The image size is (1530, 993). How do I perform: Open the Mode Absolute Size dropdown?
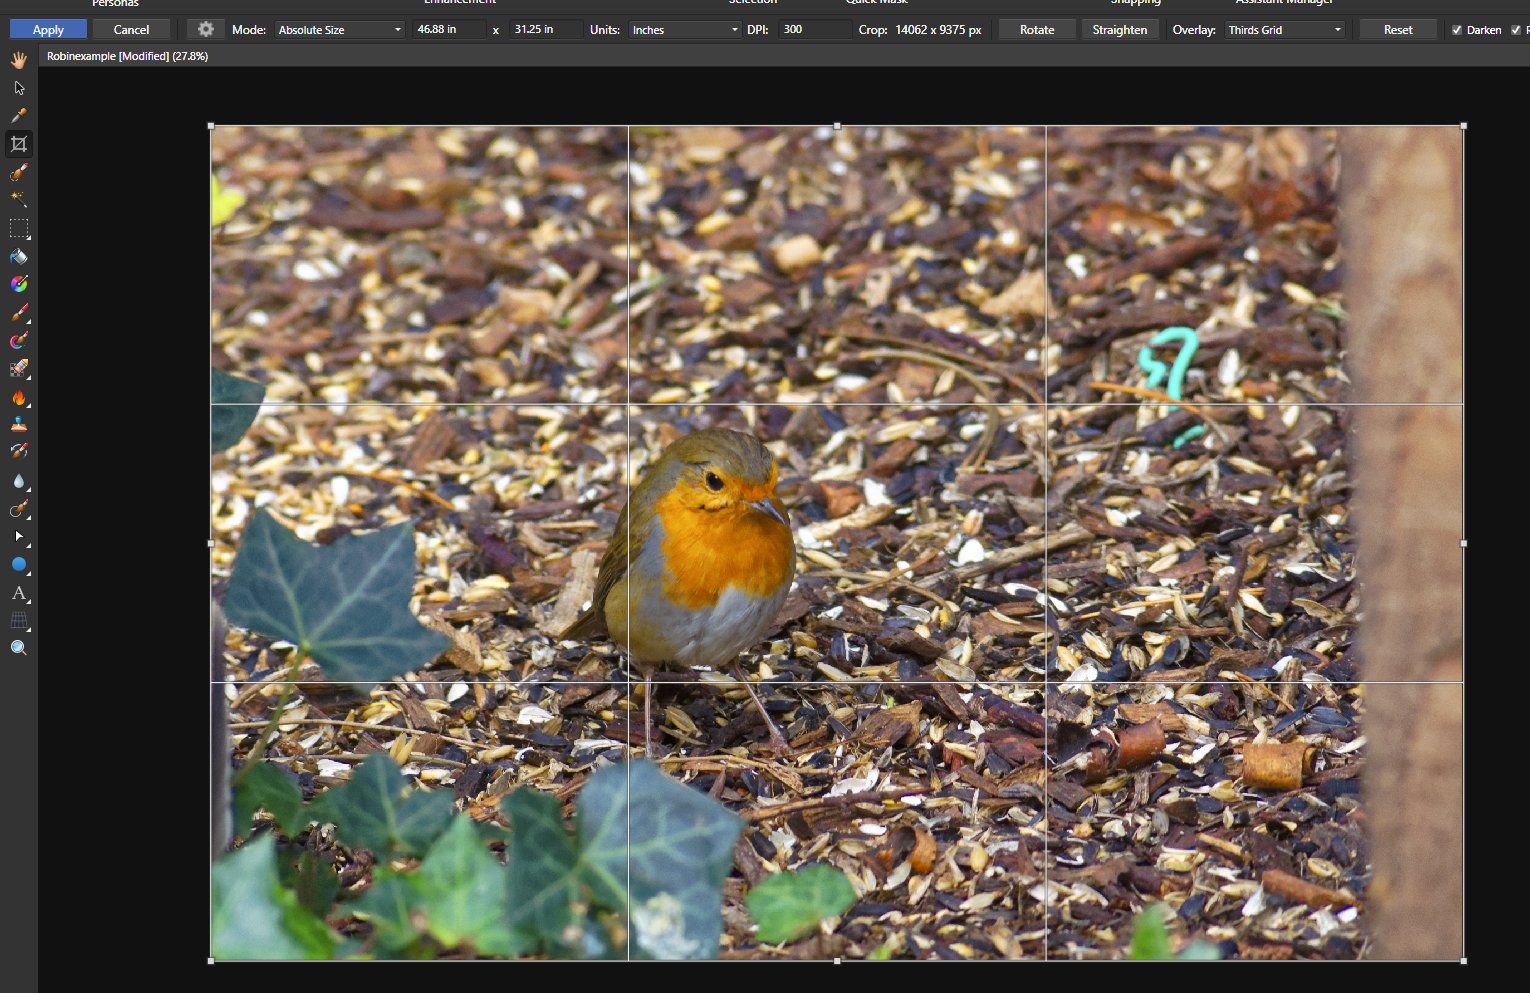(338, 30)
